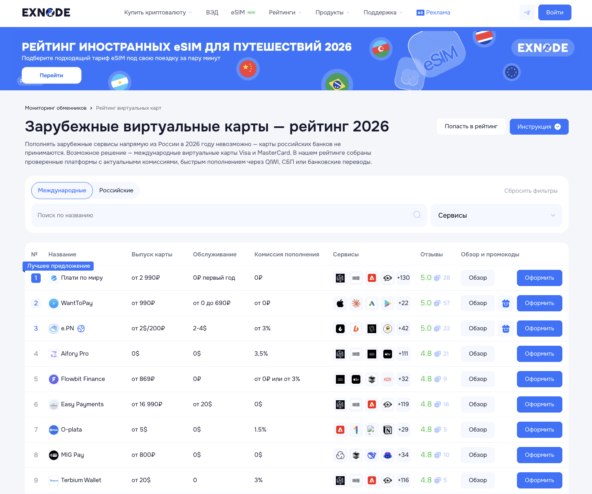Click the Terbium Wallet logo icon

54,480
